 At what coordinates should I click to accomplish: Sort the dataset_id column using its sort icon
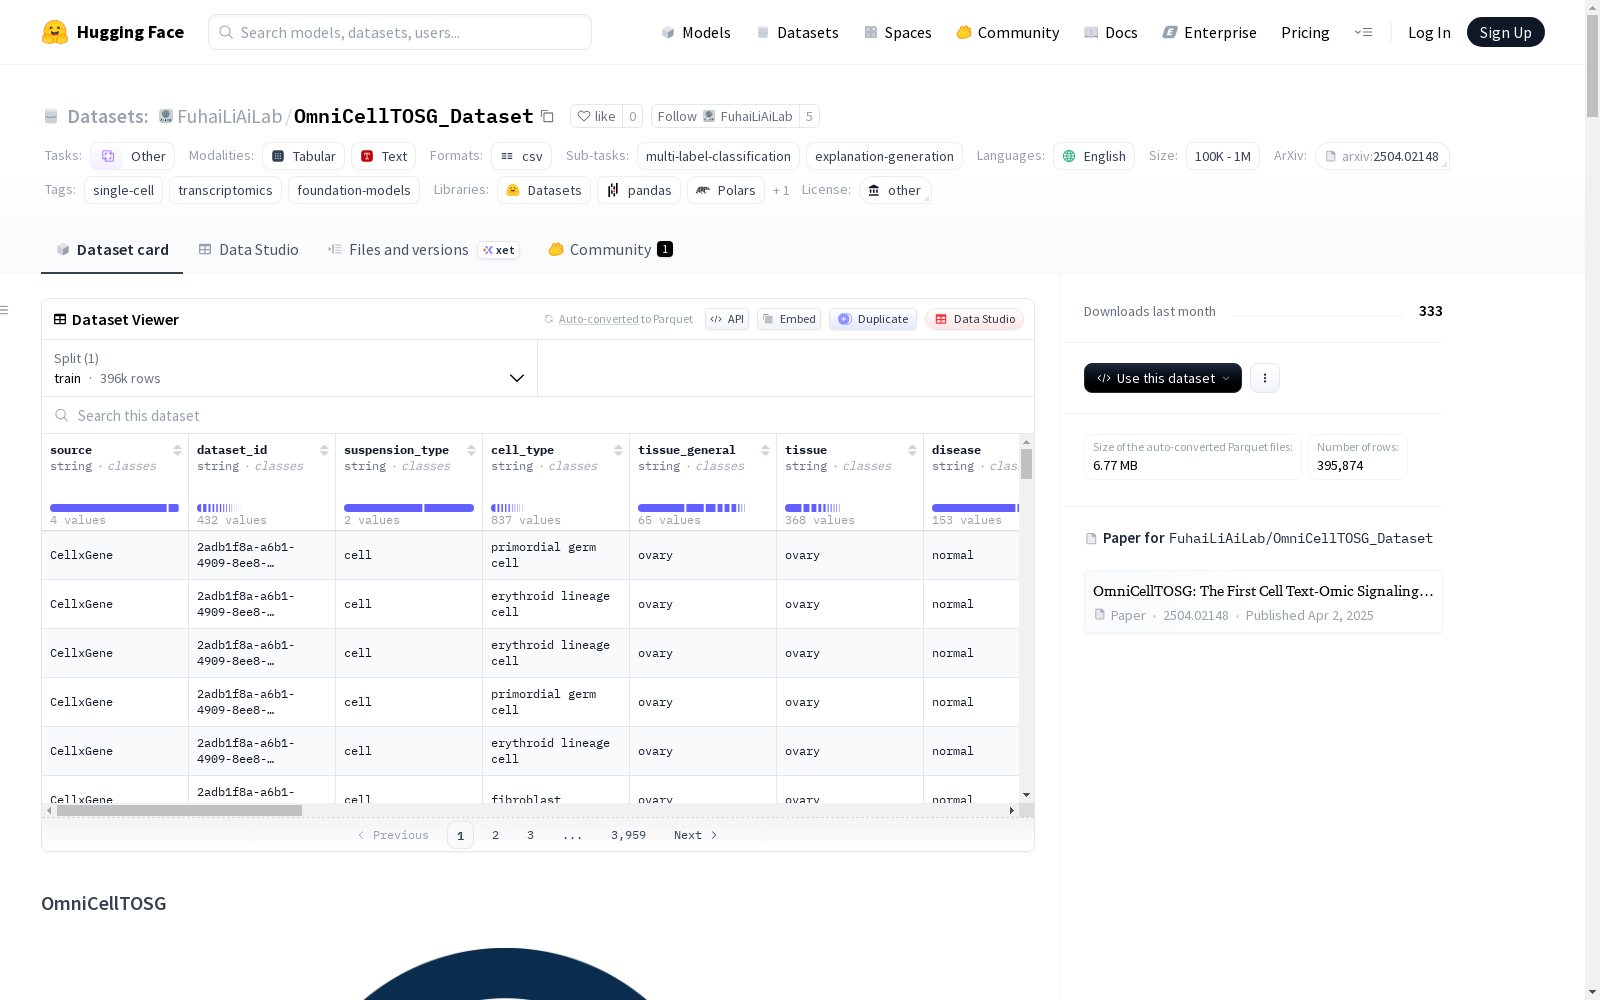coord(324,450)
